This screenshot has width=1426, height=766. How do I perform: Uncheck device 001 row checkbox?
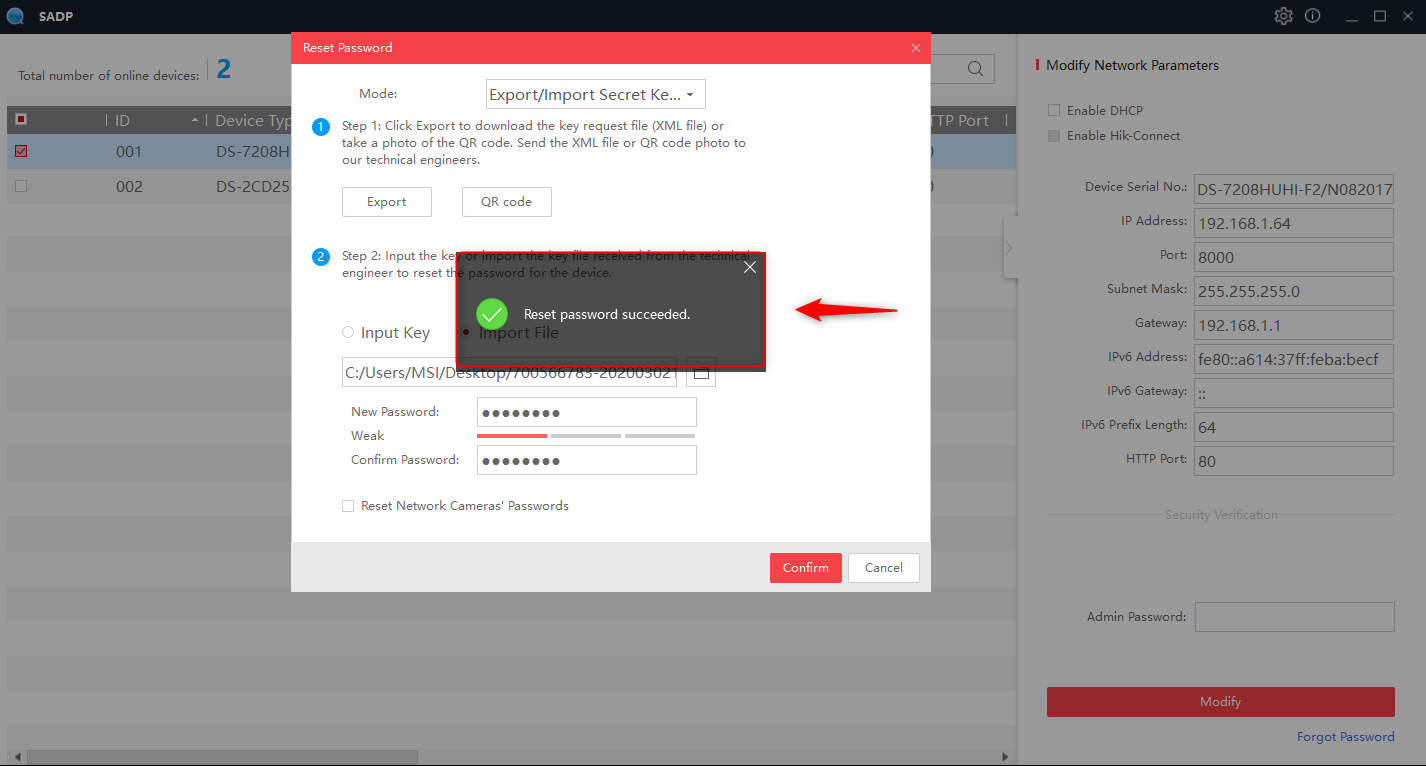21,152
